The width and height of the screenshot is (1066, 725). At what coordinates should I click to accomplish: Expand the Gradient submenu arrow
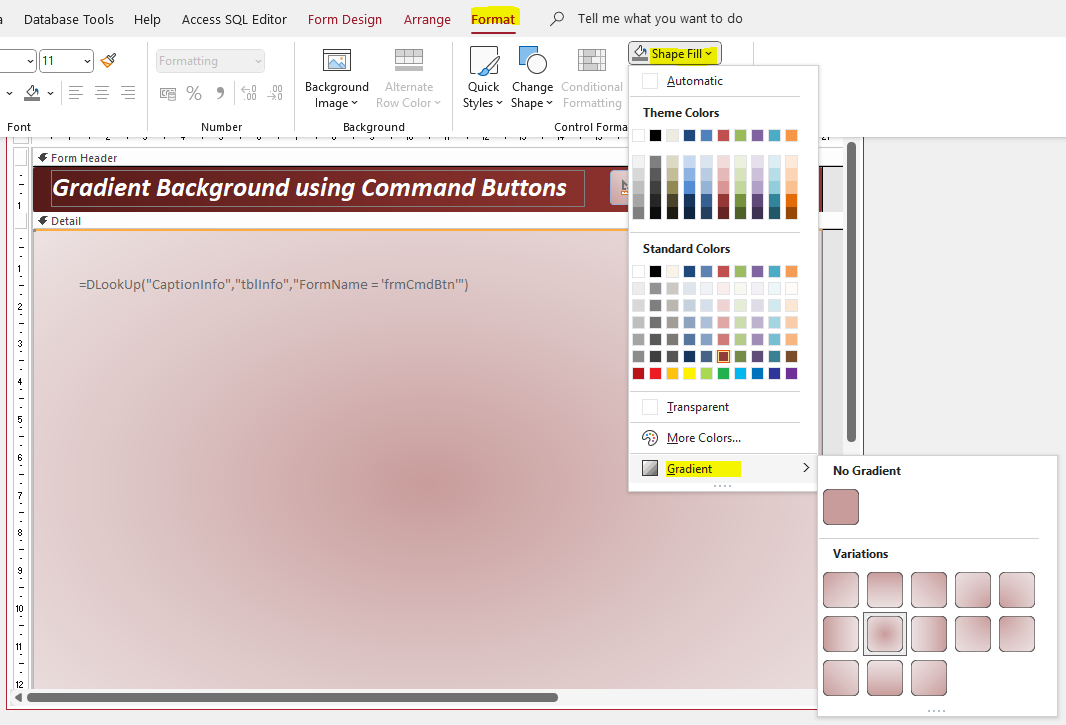click(806, 468)
